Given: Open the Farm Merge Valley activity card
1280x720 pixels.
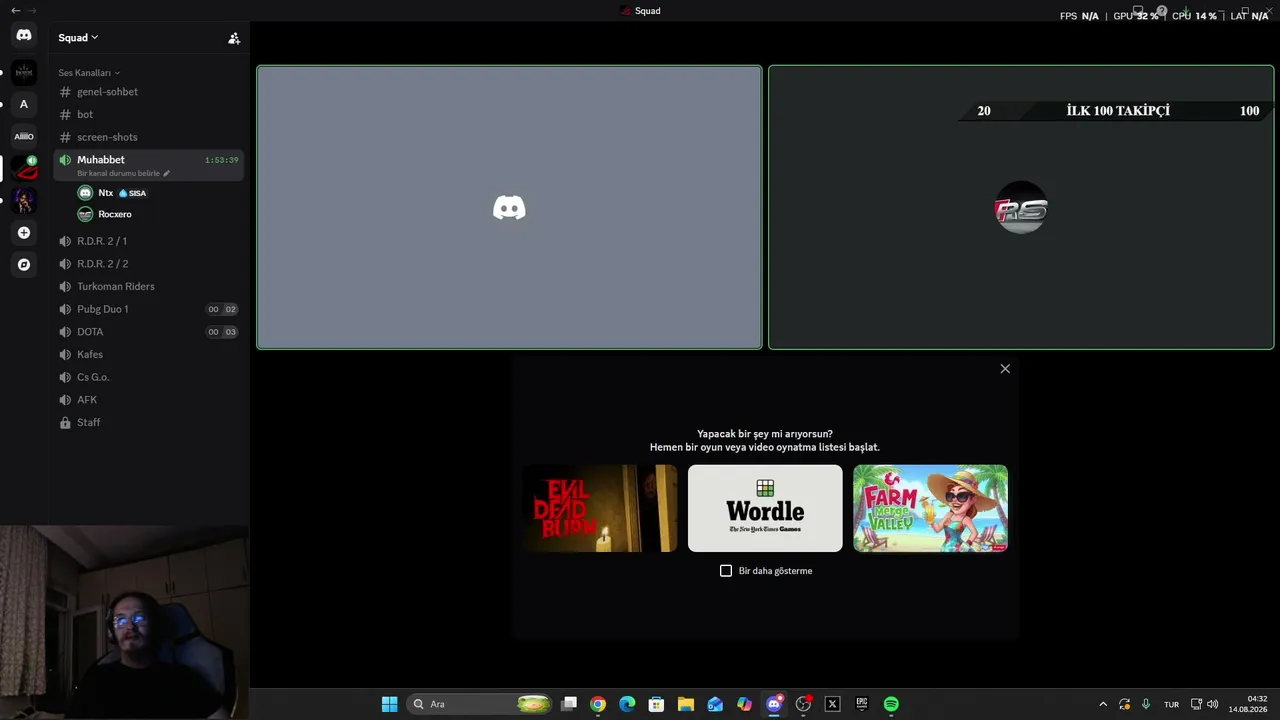Looking at the screenshot, I should pos(930,508).
